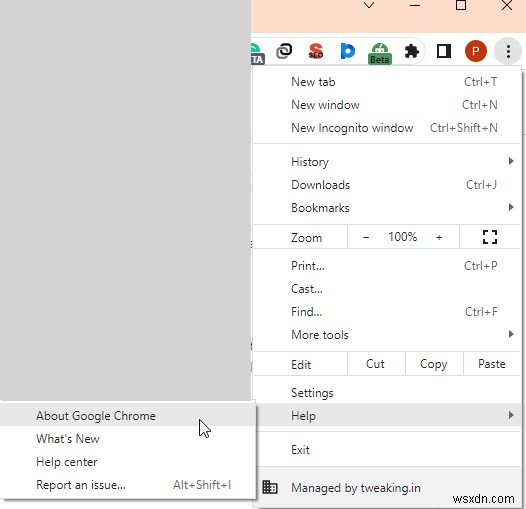This screenshot has width=526, height=509.
Task: Choose Report an issue... from submenu
Action: tap(127, 485)
